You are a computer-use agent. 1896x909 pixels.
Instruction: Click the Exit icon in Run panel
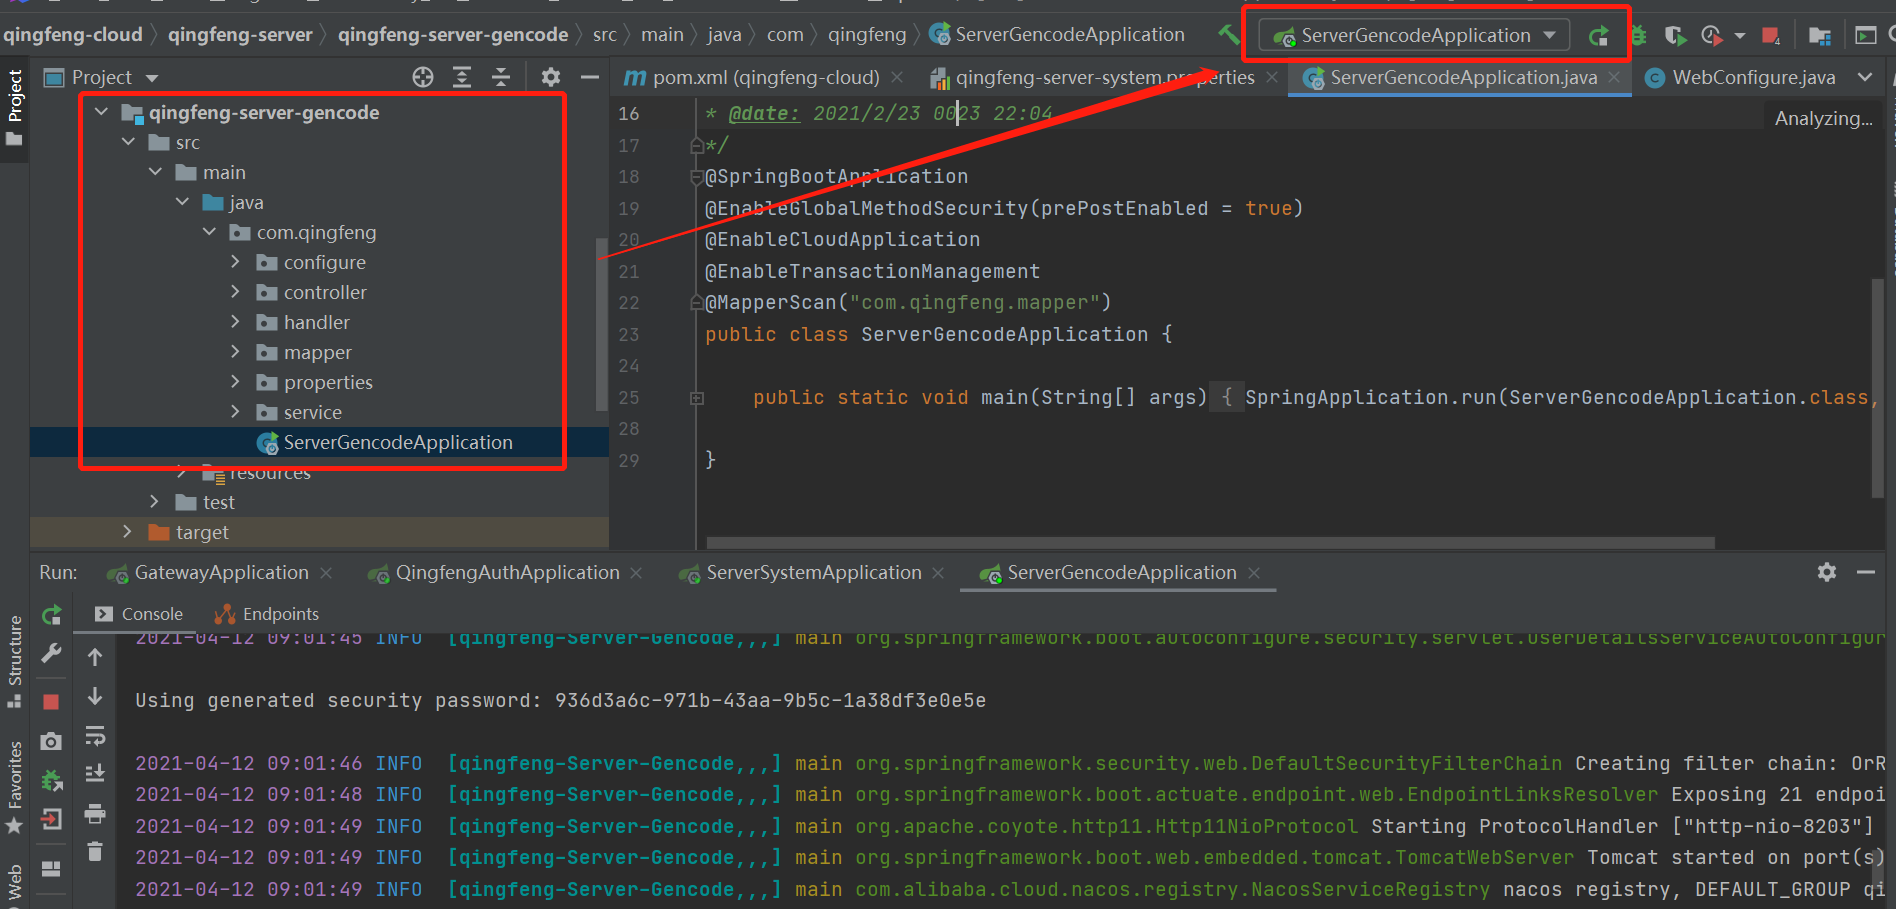(51, 820)
